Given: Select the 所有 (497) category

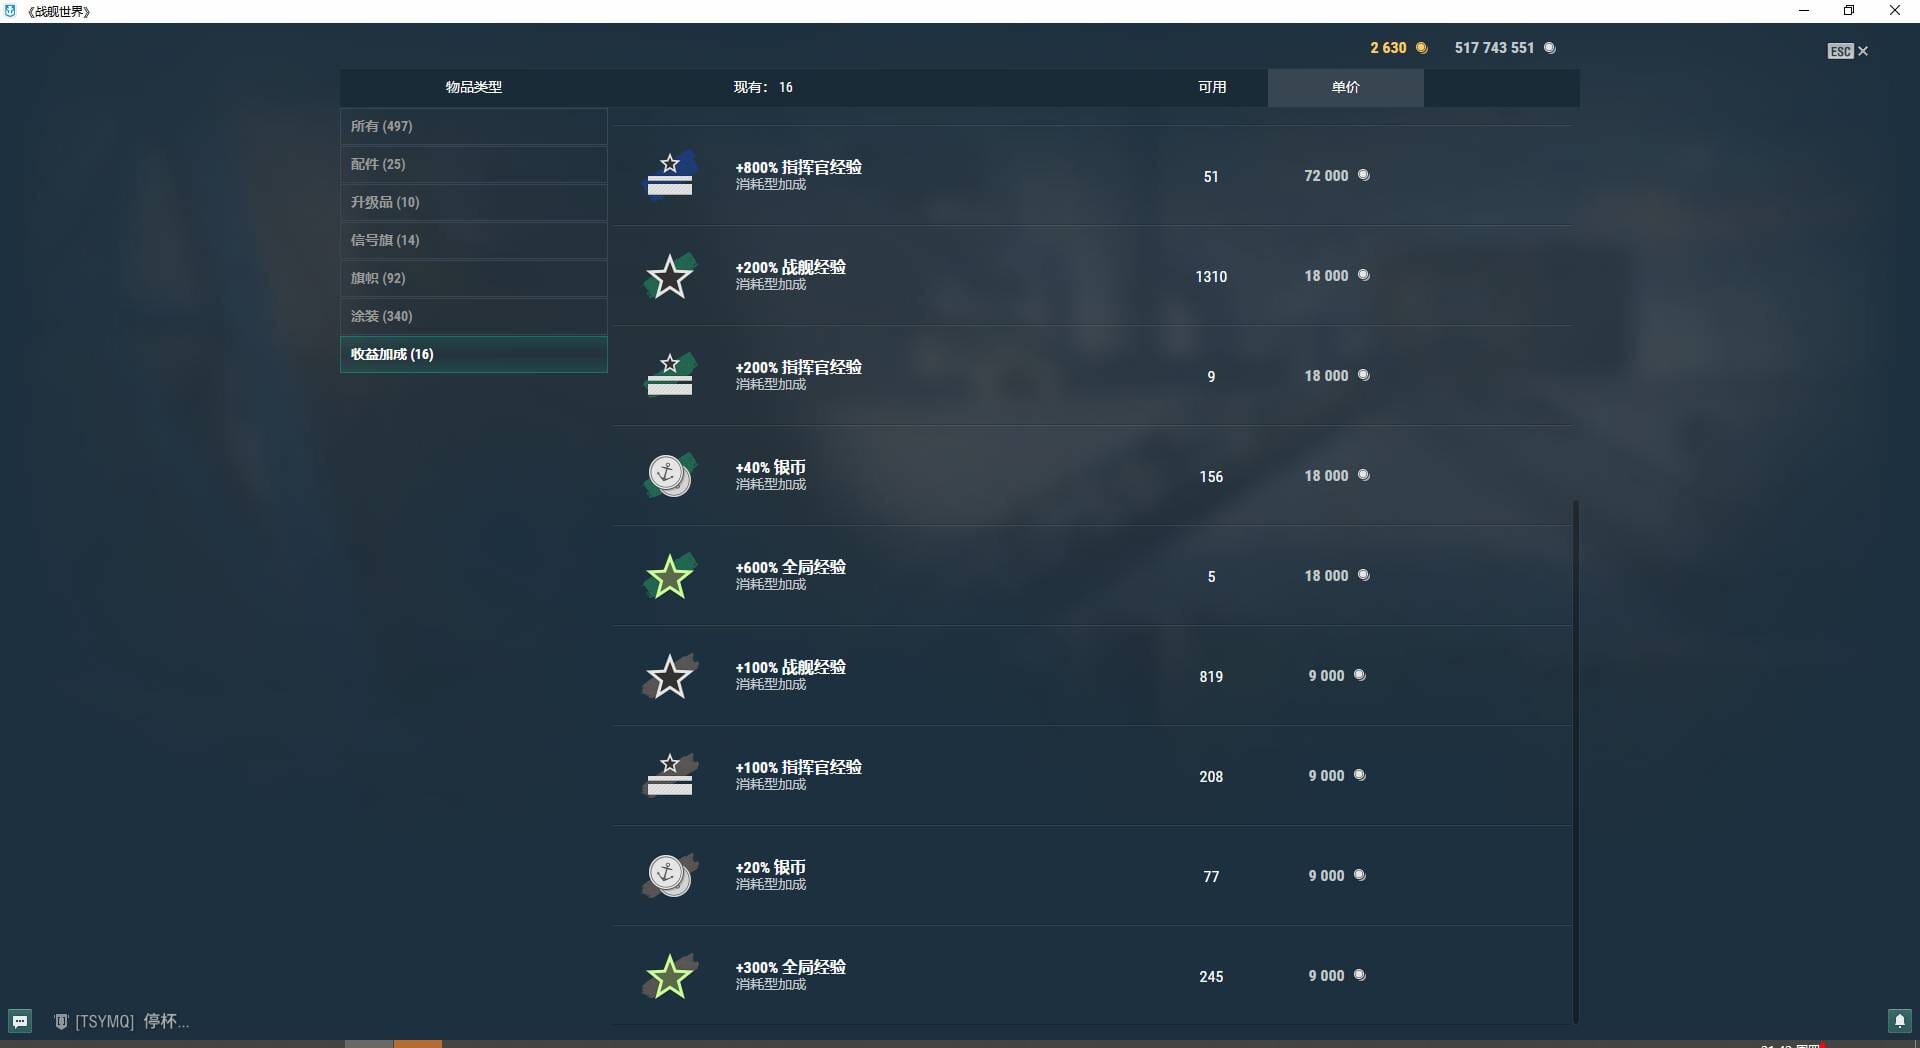Looking at the screenshot, I should (x=473, y=126).
